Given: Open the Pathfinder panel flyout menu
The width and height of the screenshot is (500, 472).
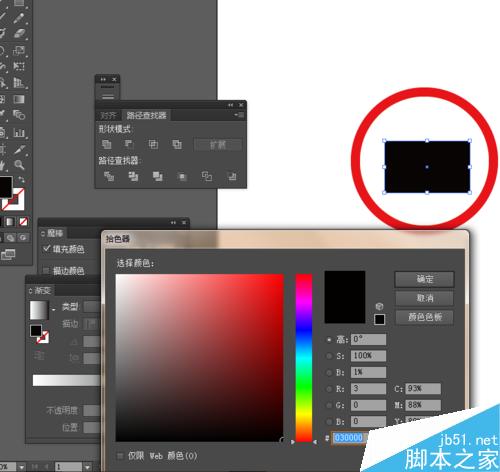Looking at the screenshot, I should [x=239, y=115].
